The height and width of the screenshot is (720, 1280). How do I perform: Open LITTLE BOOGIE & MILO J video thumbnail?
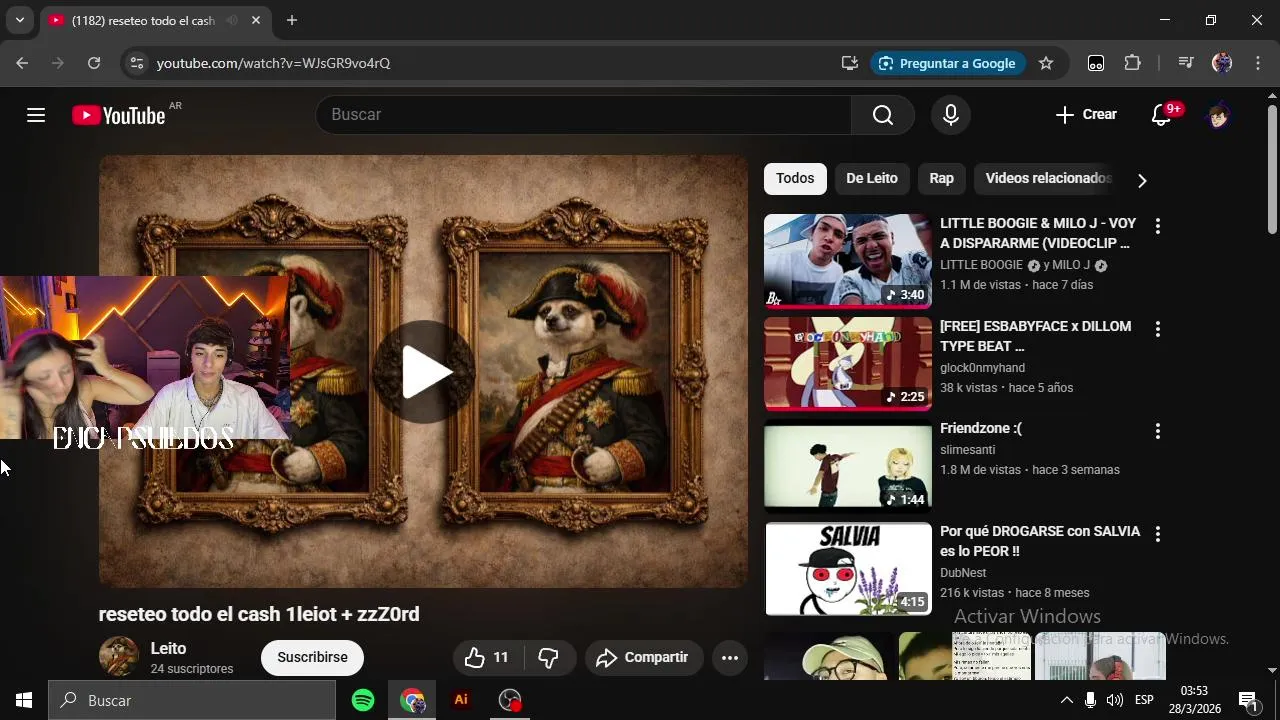click(x=848, y=260)
